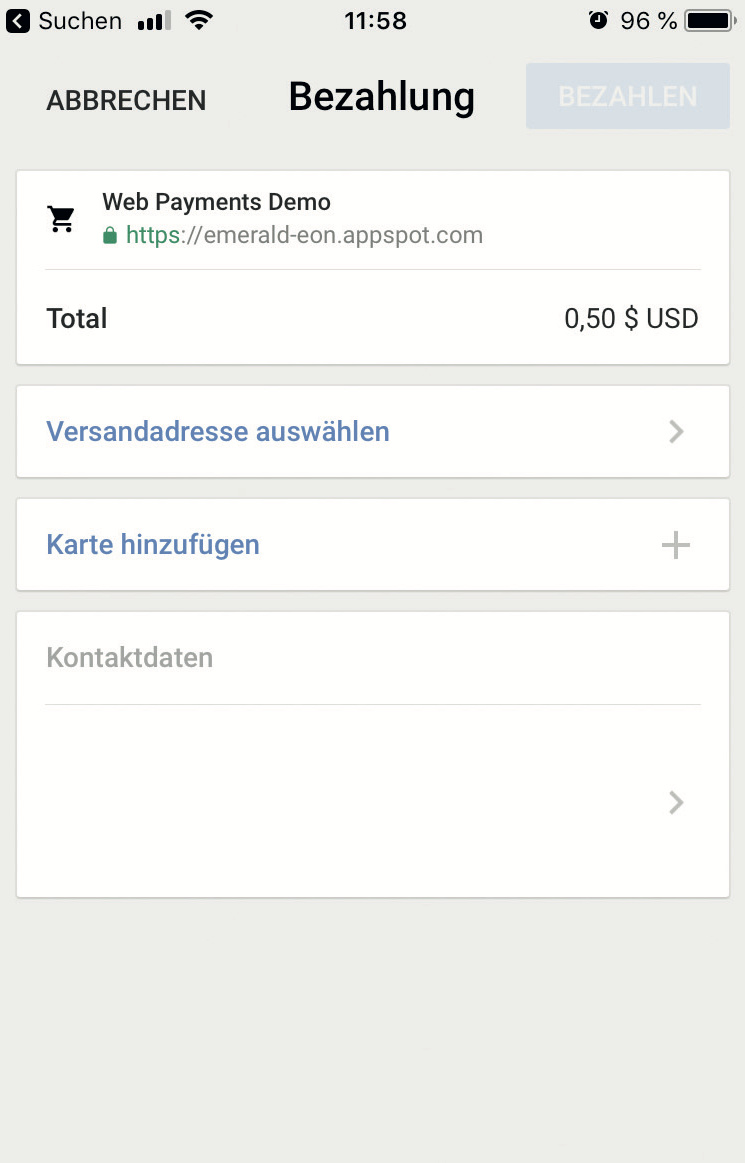Tap the Wi-Fi status icon
The height and width of the screenshot is (1163, 745).
pyautogui.click(x=201, y=20)
